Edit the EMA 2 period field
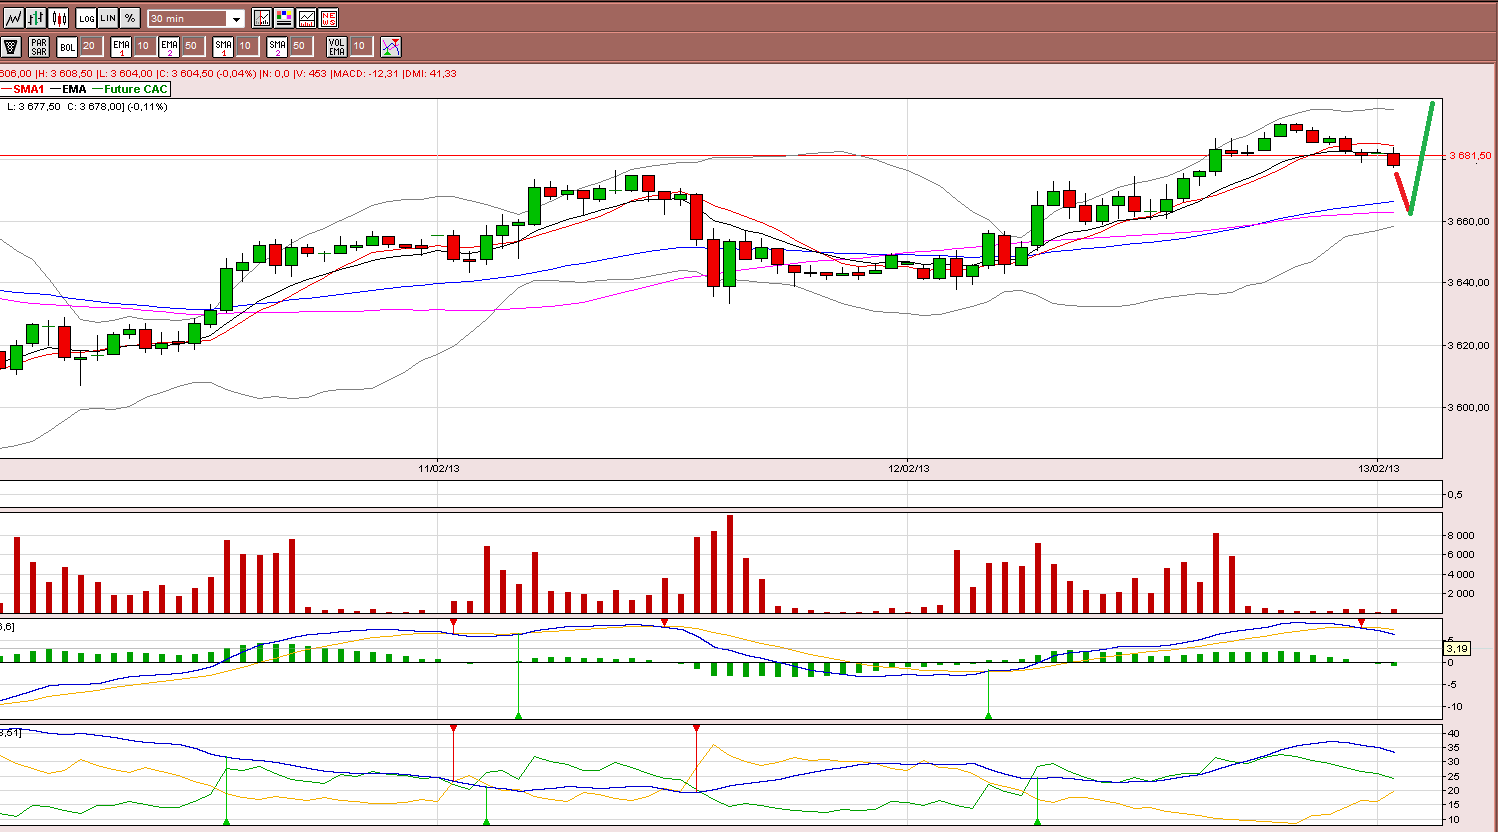 [x=192, y=46]
